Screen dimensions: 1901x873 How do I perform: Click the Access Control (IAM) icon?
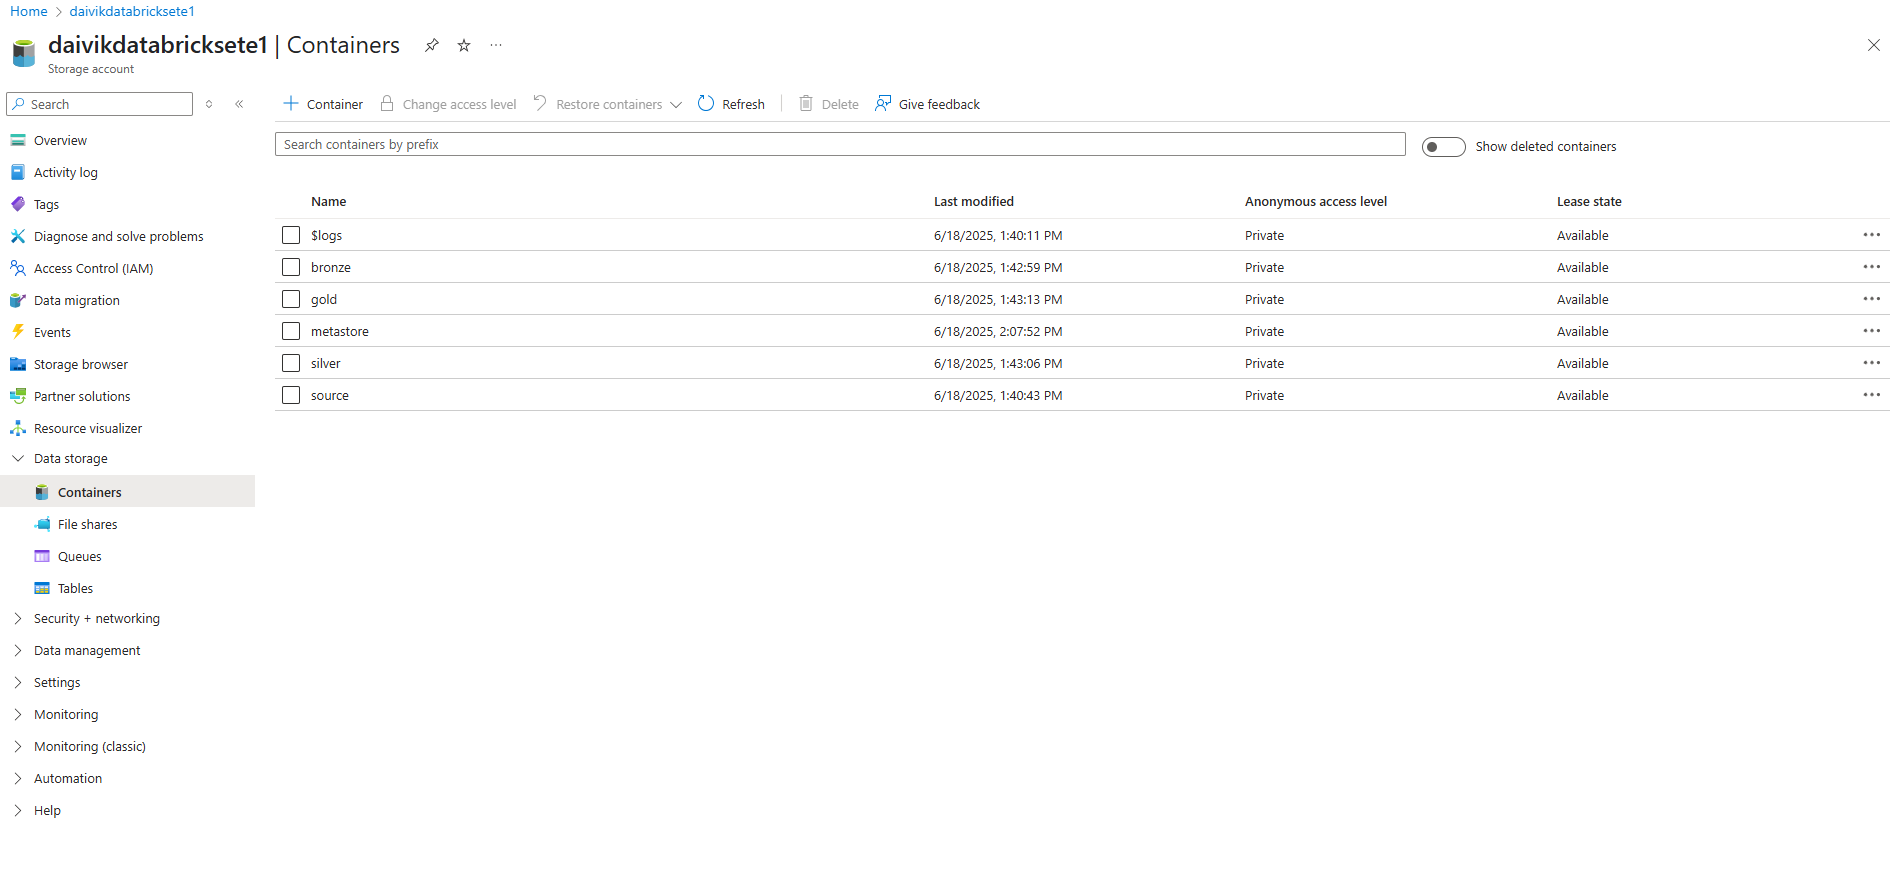18,268
